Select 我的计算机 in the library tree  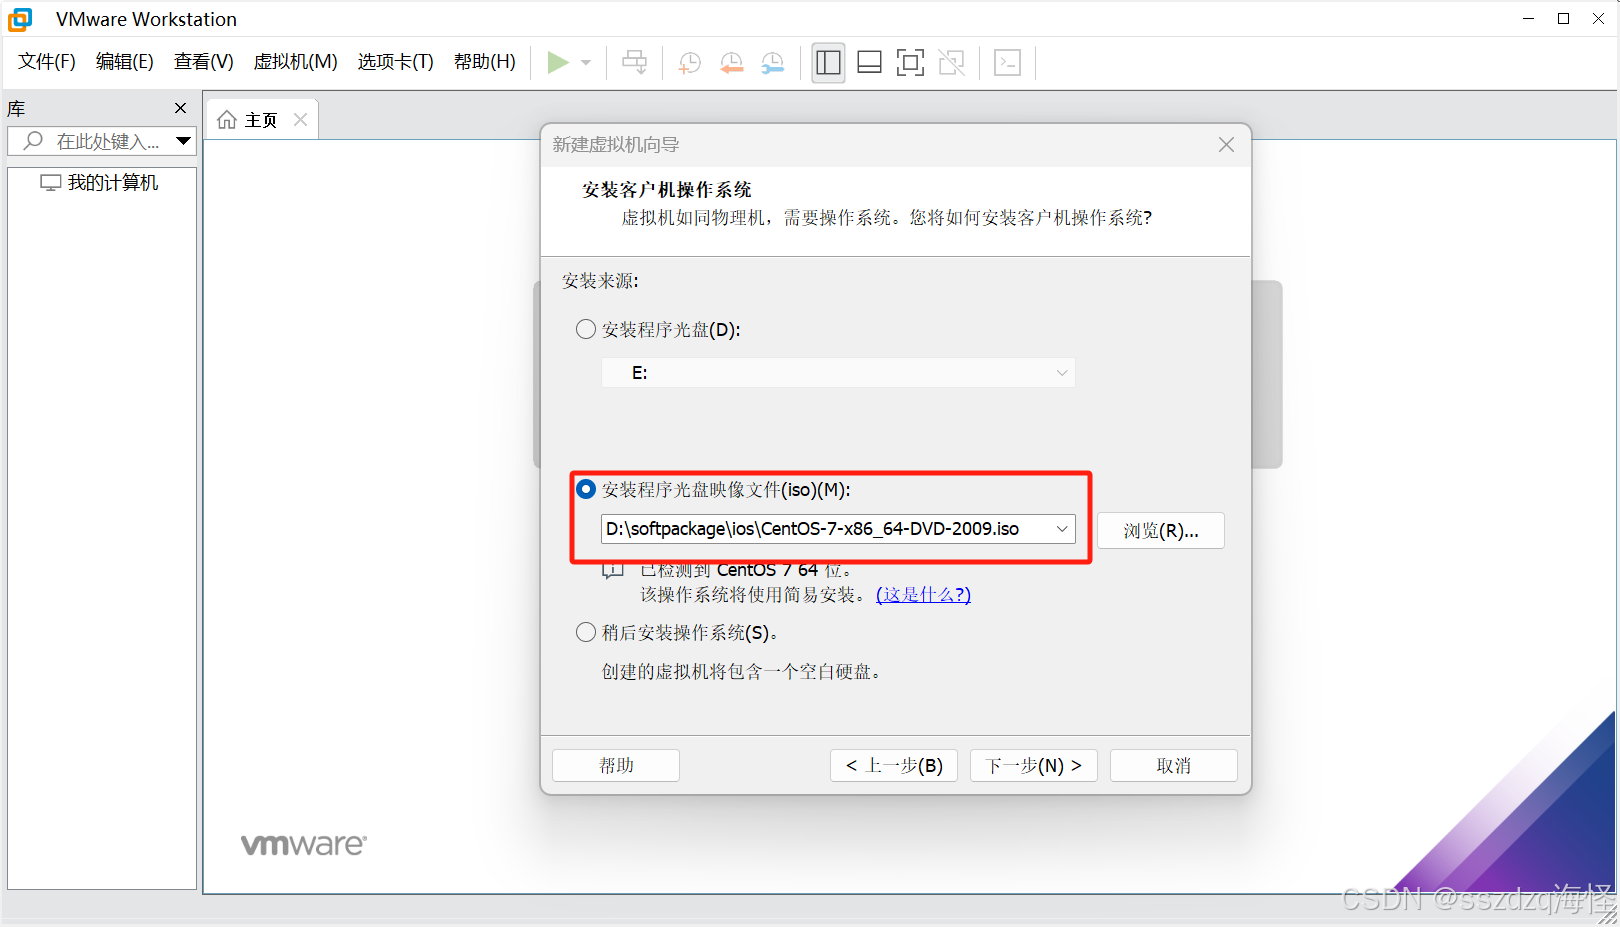click(99, 183)
